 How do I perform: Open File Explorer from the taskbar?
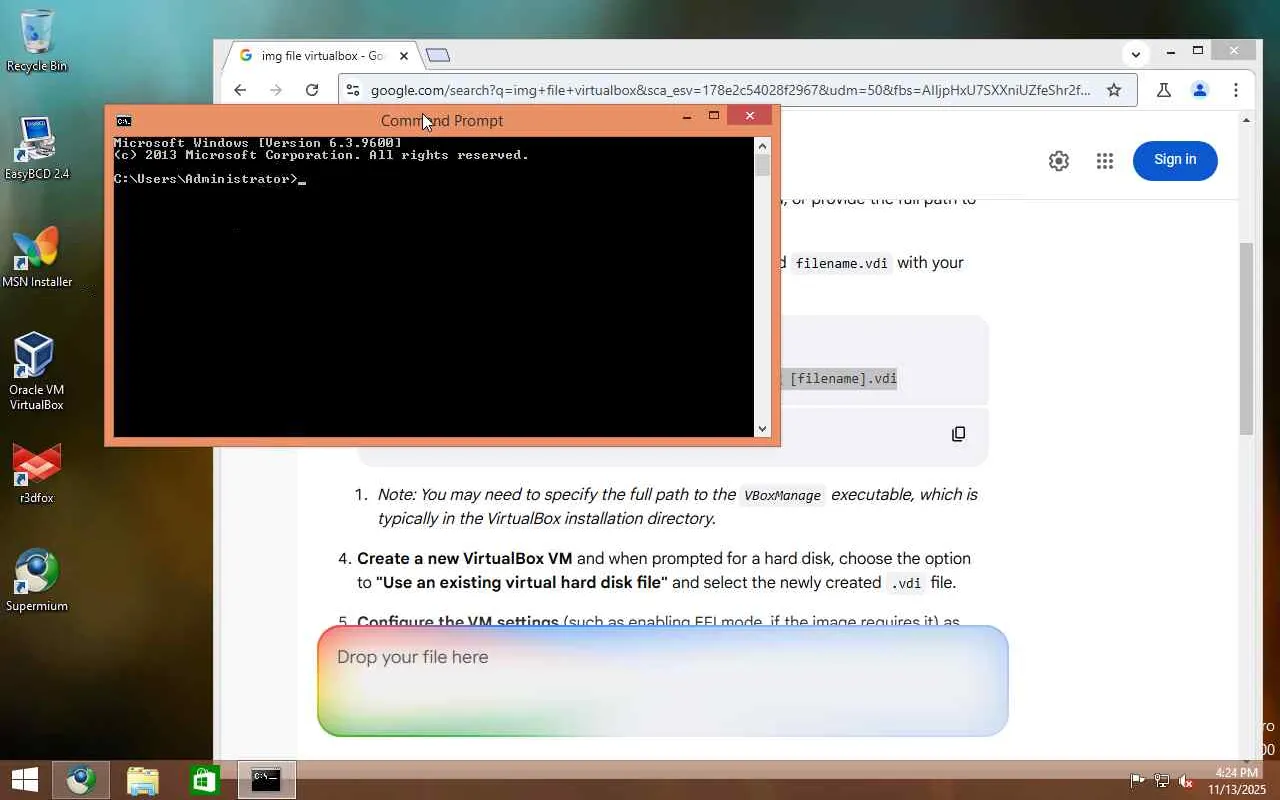[143, 779]
